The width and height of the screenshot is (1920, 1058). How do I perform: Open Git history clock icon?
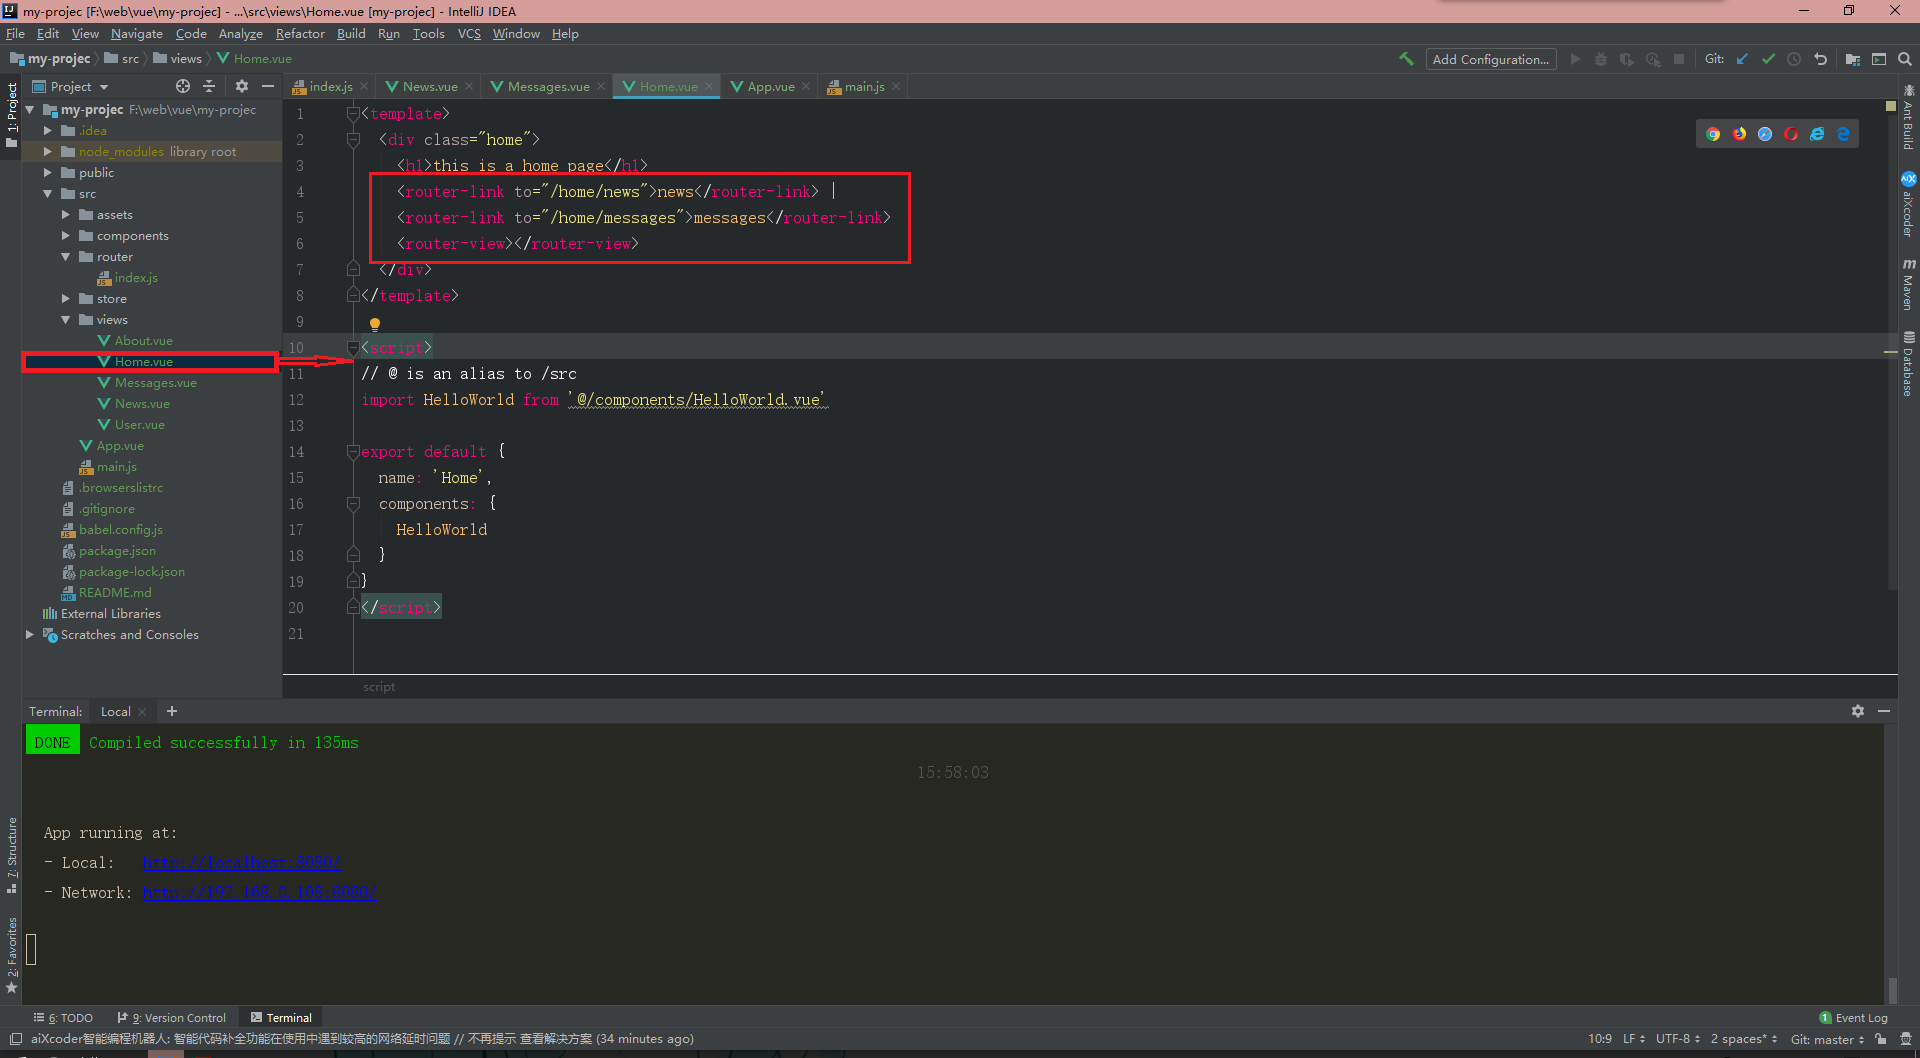tap(1794, 59)
